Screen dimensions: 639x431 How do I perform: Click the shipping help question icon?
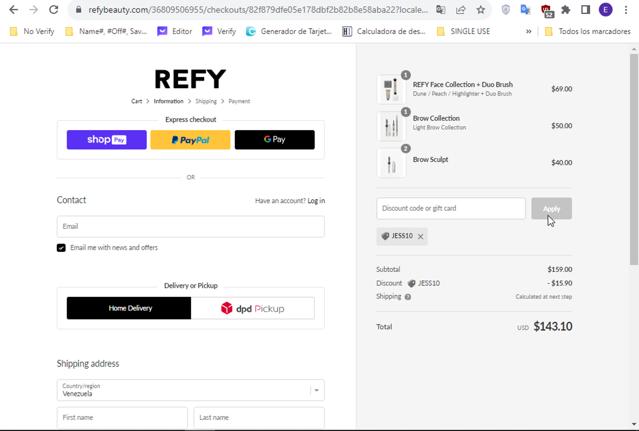[x=408, y=297]
